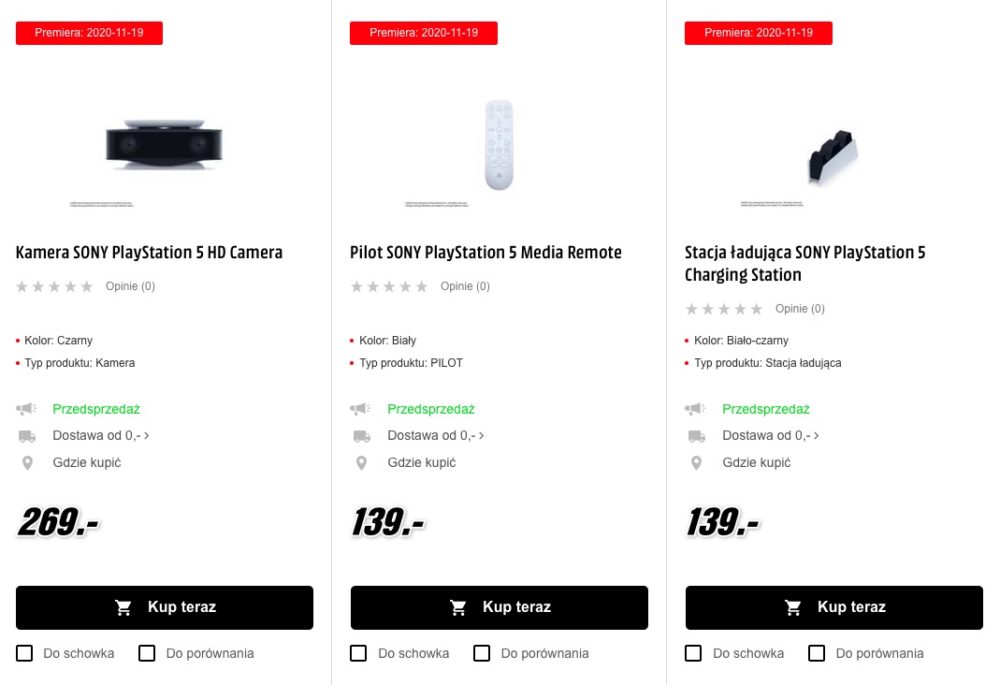This screenshot has width=1000, height=685.
Task: Tick Do schowka for HD Camera
Action: [x=24, y=653]
